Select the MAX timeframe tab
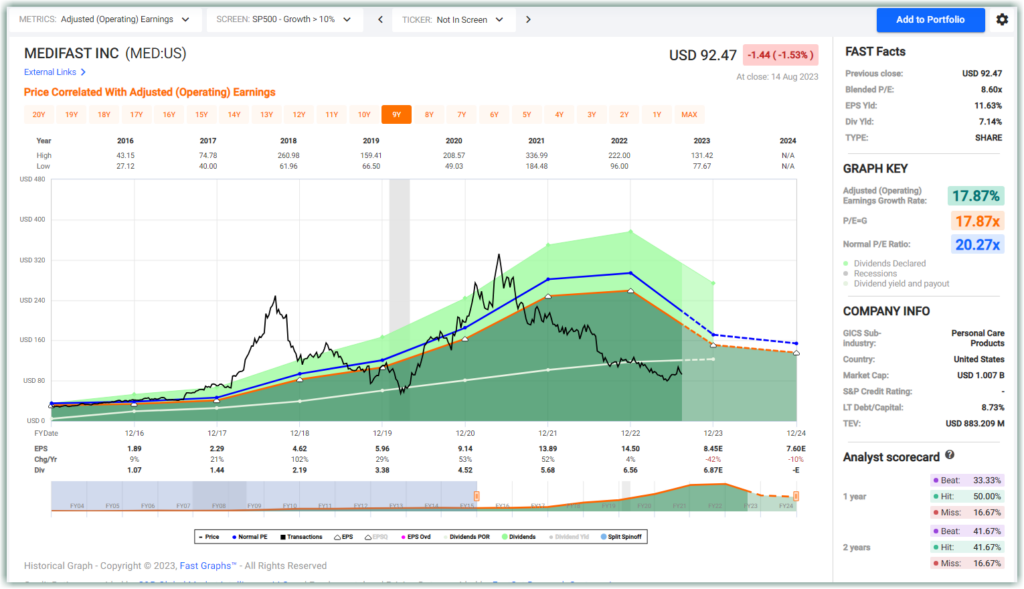 689,114
